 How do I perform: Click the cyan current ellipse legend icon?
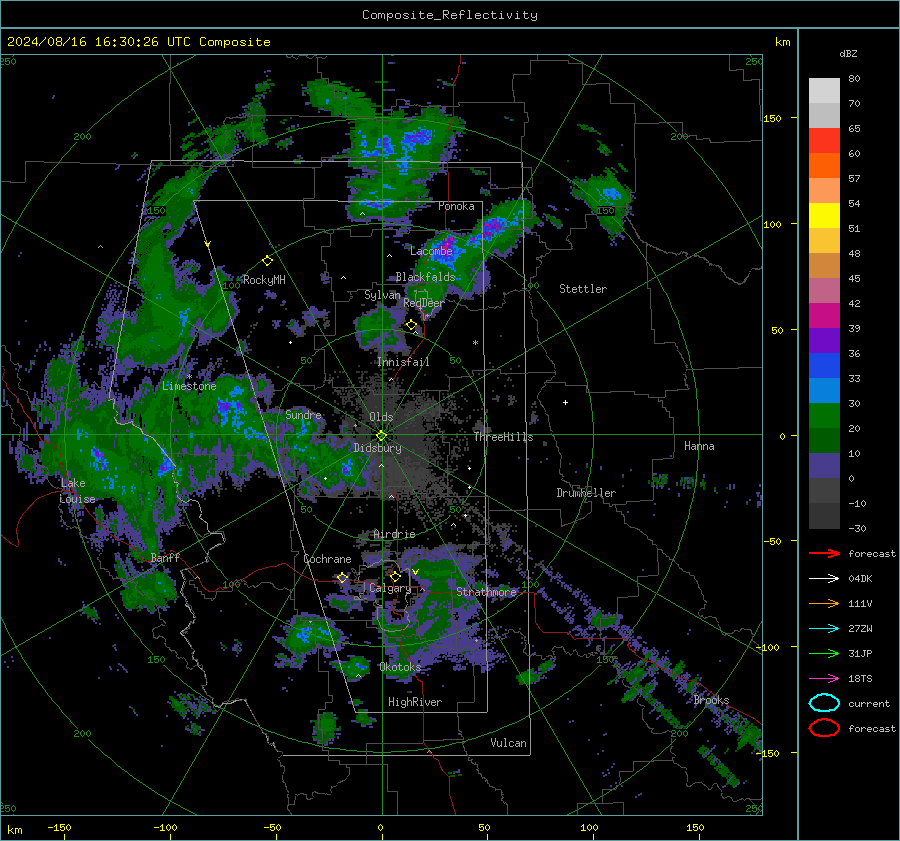824,703
